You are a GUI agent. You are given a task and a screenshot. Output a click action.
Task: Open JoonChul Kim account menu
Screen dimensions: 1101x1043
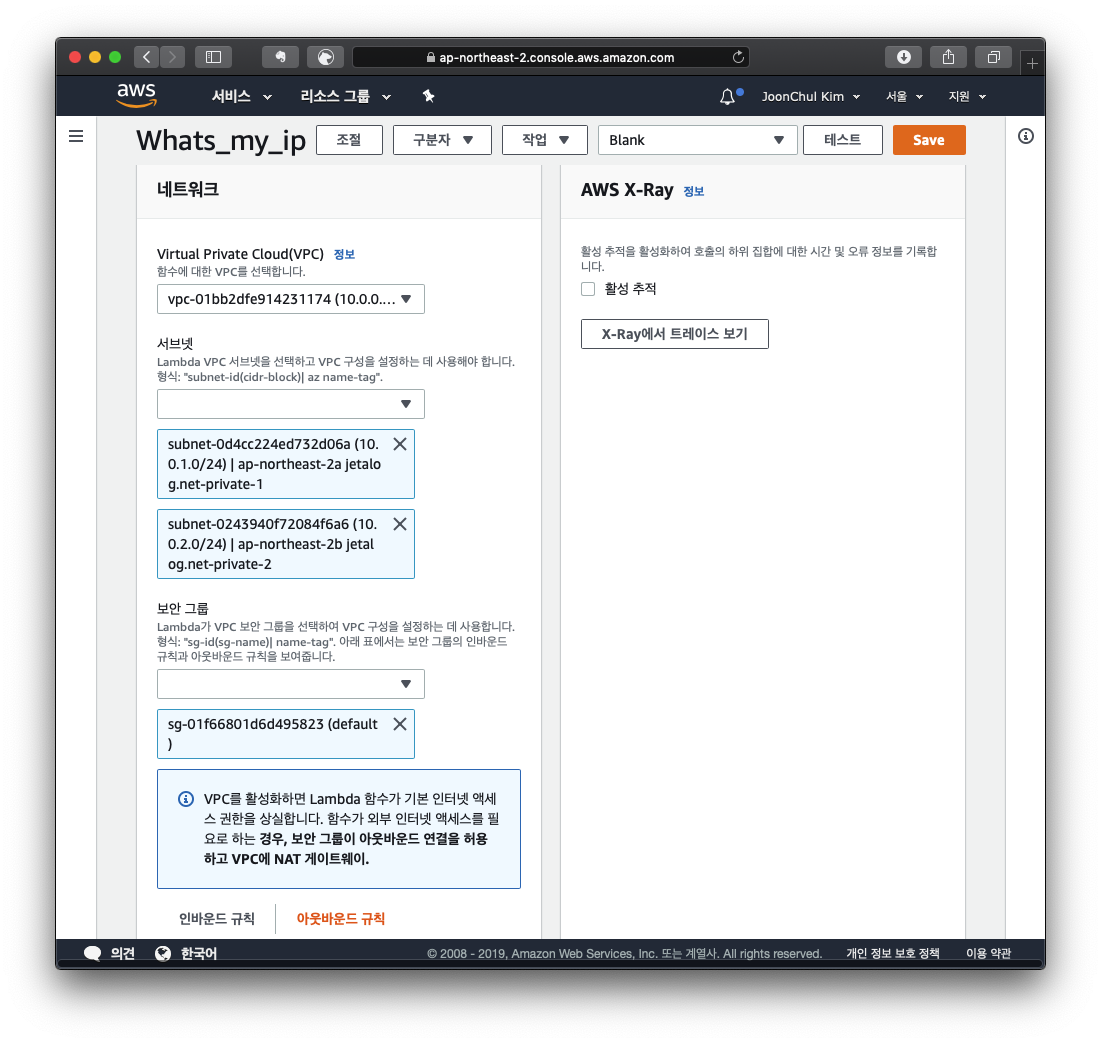[x=811, y=96]
